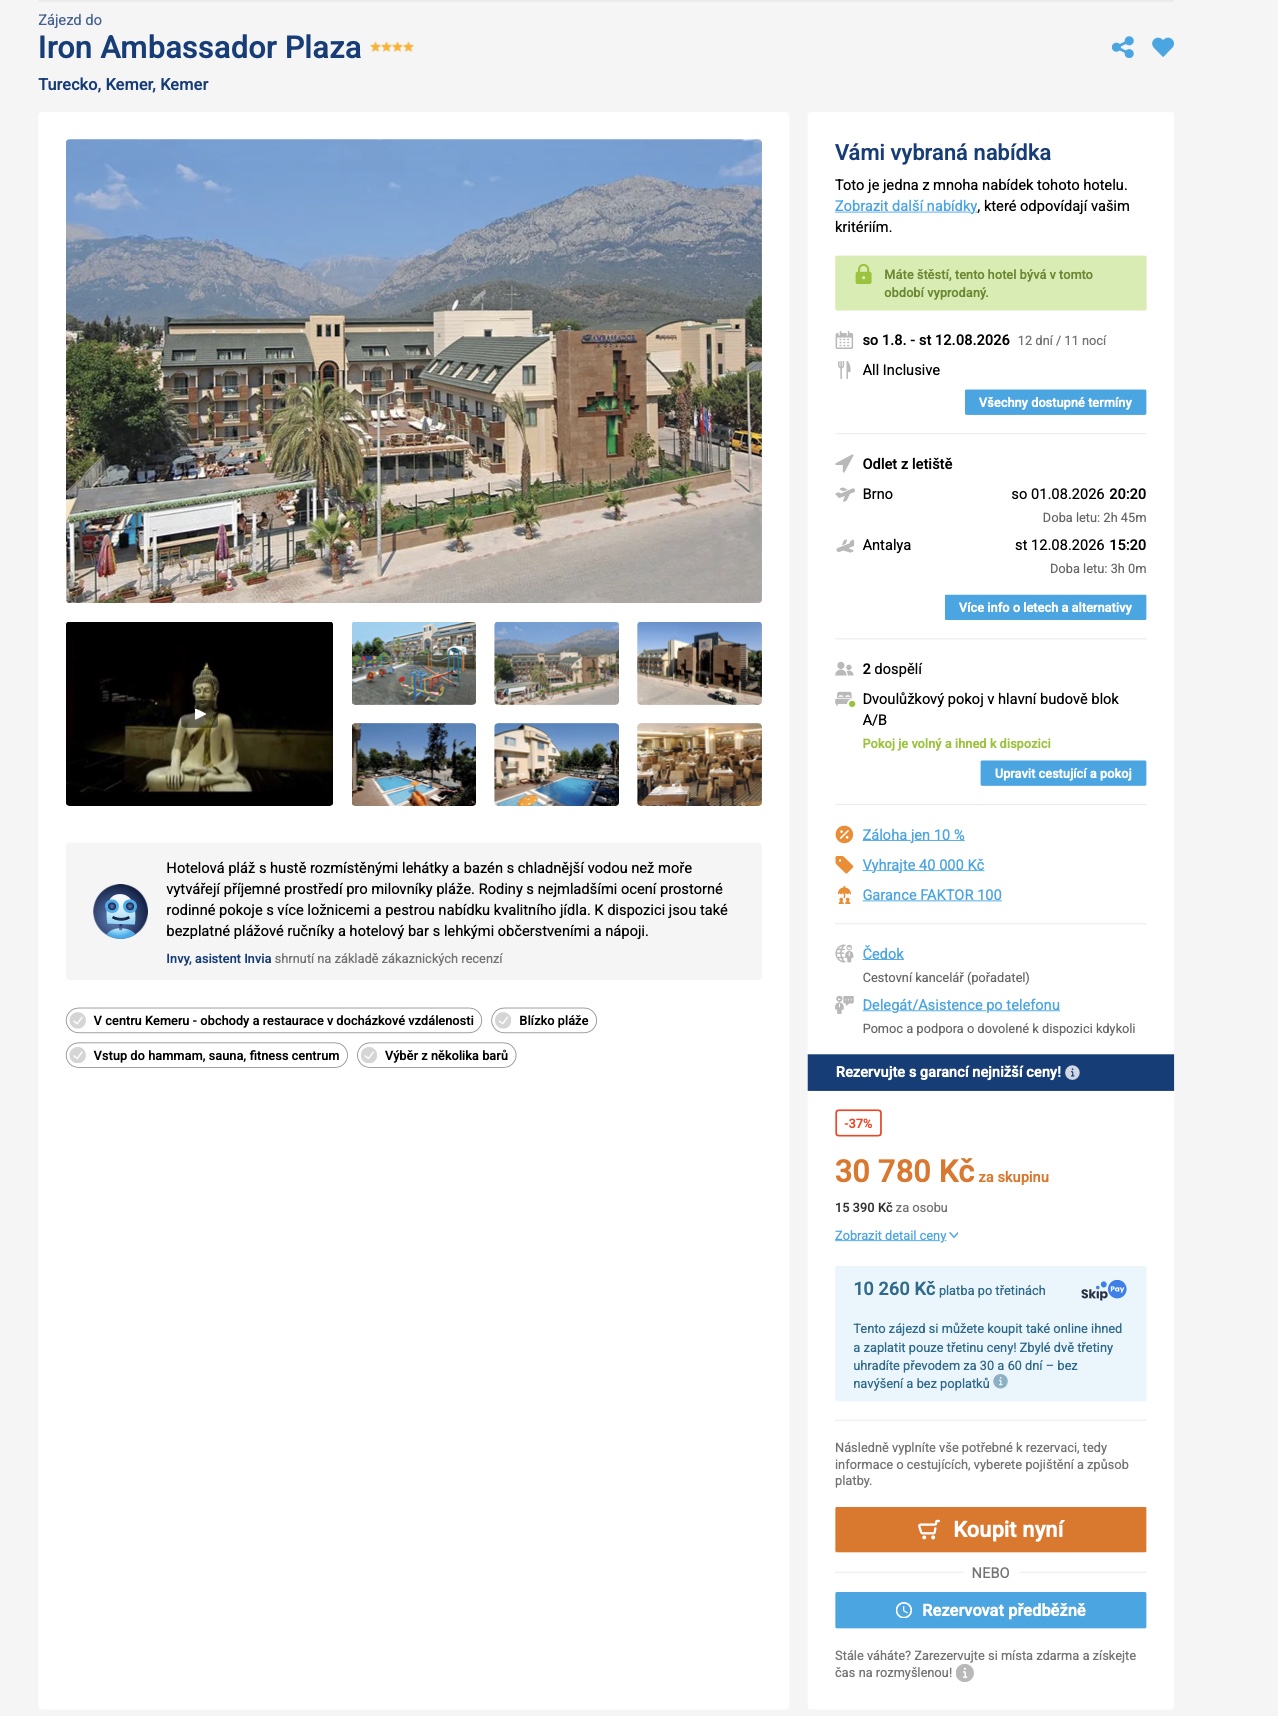Click 'Upravit cestující a pokoj' button
Viewport: 1278px width, 1716px height.
click(x=1063, y=773)
